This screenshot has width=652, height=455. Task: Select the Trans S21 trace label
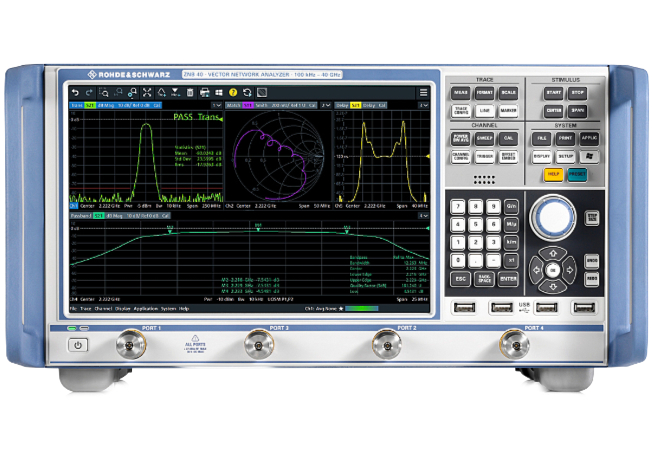(x=116, y=105)
